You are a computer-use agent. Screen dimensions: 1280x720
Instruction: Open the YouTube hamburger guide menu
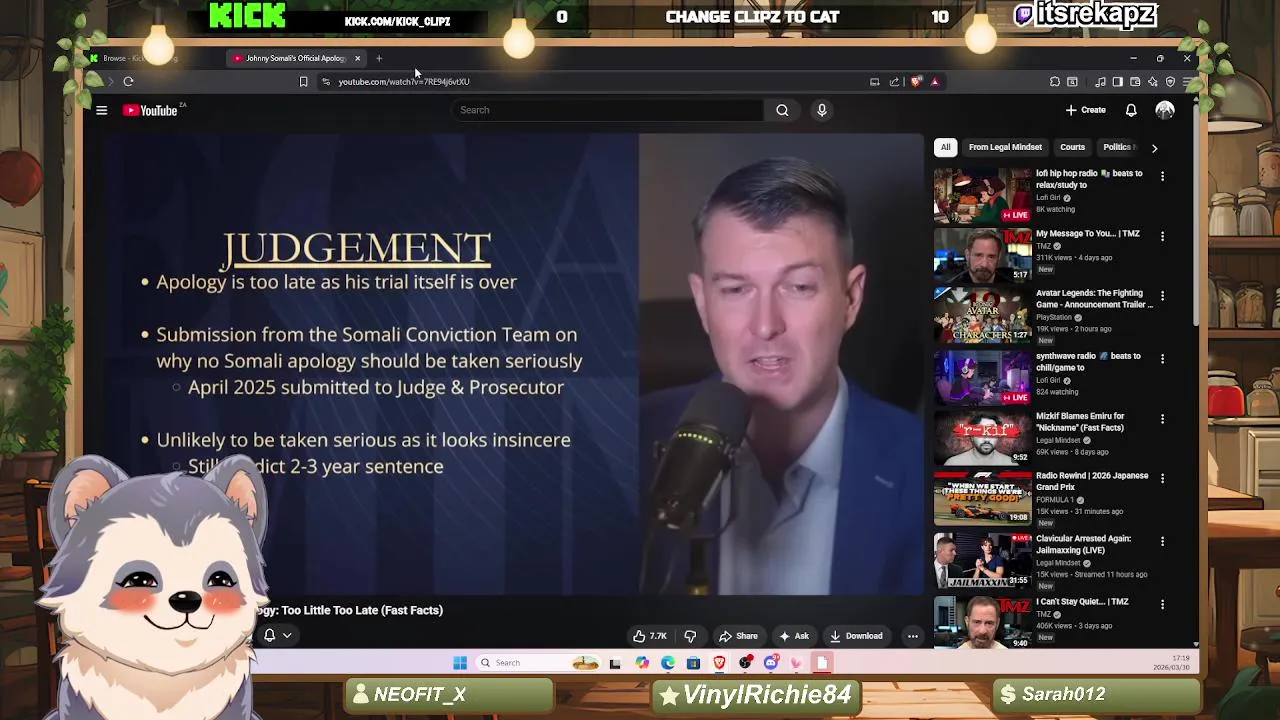(101, 110)
